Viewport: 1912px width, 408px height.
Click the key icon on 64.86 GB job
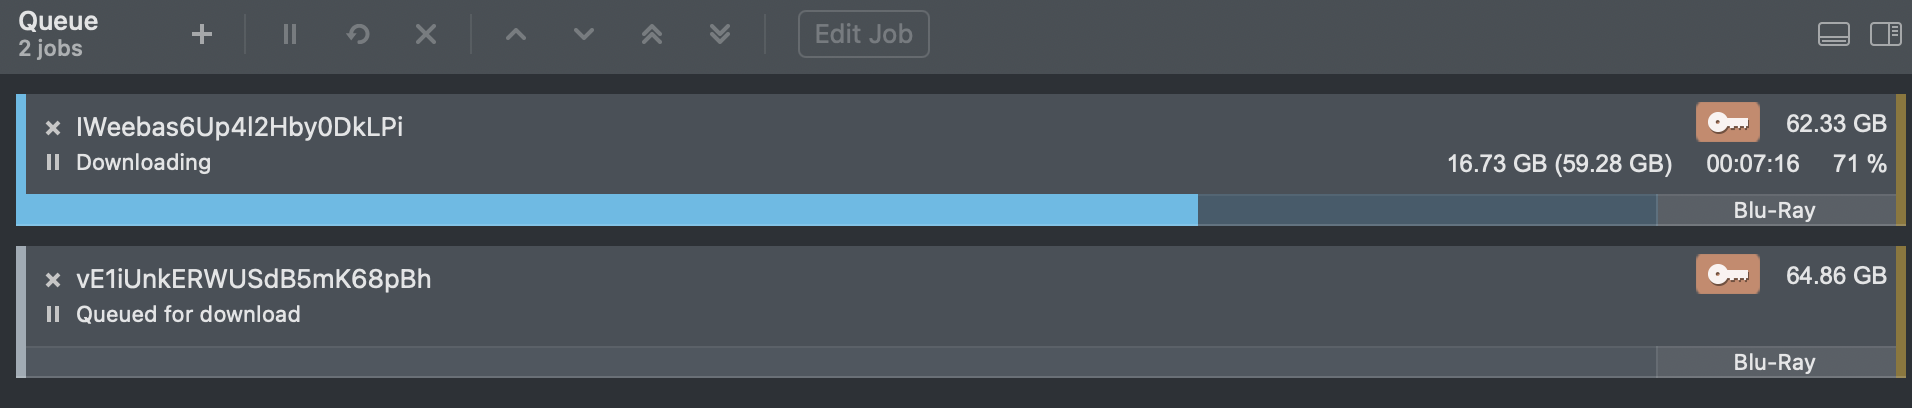click(x=1728, y=274)
